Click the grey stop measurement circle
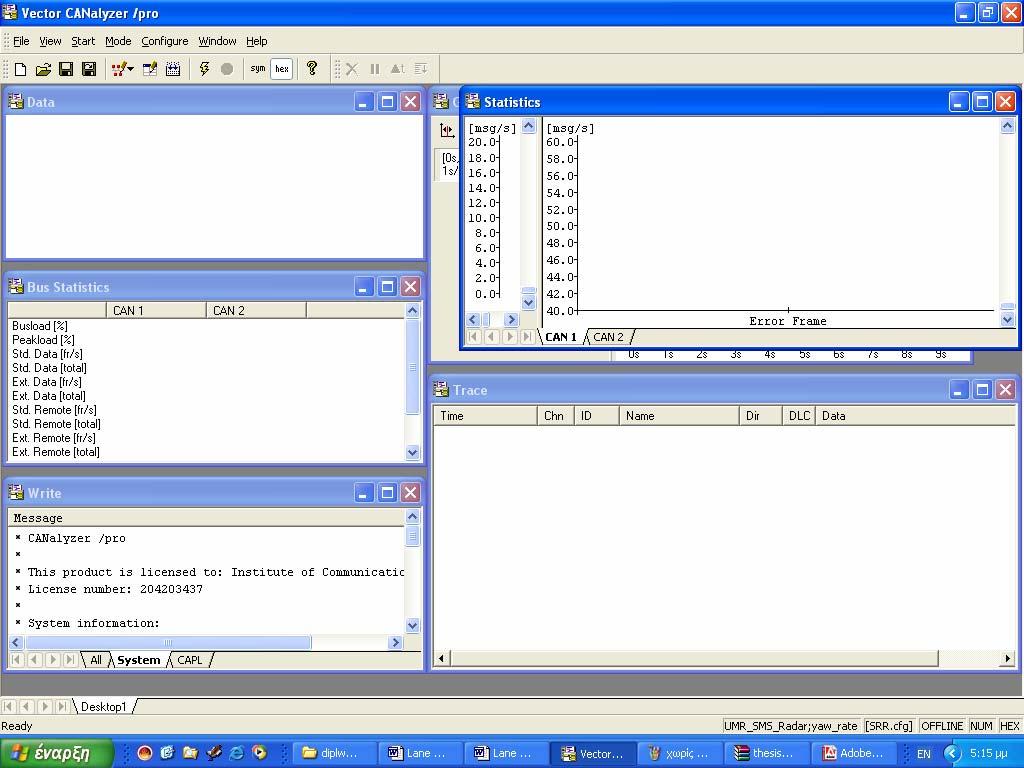The image size is (1024, 768). click(227, 69)
